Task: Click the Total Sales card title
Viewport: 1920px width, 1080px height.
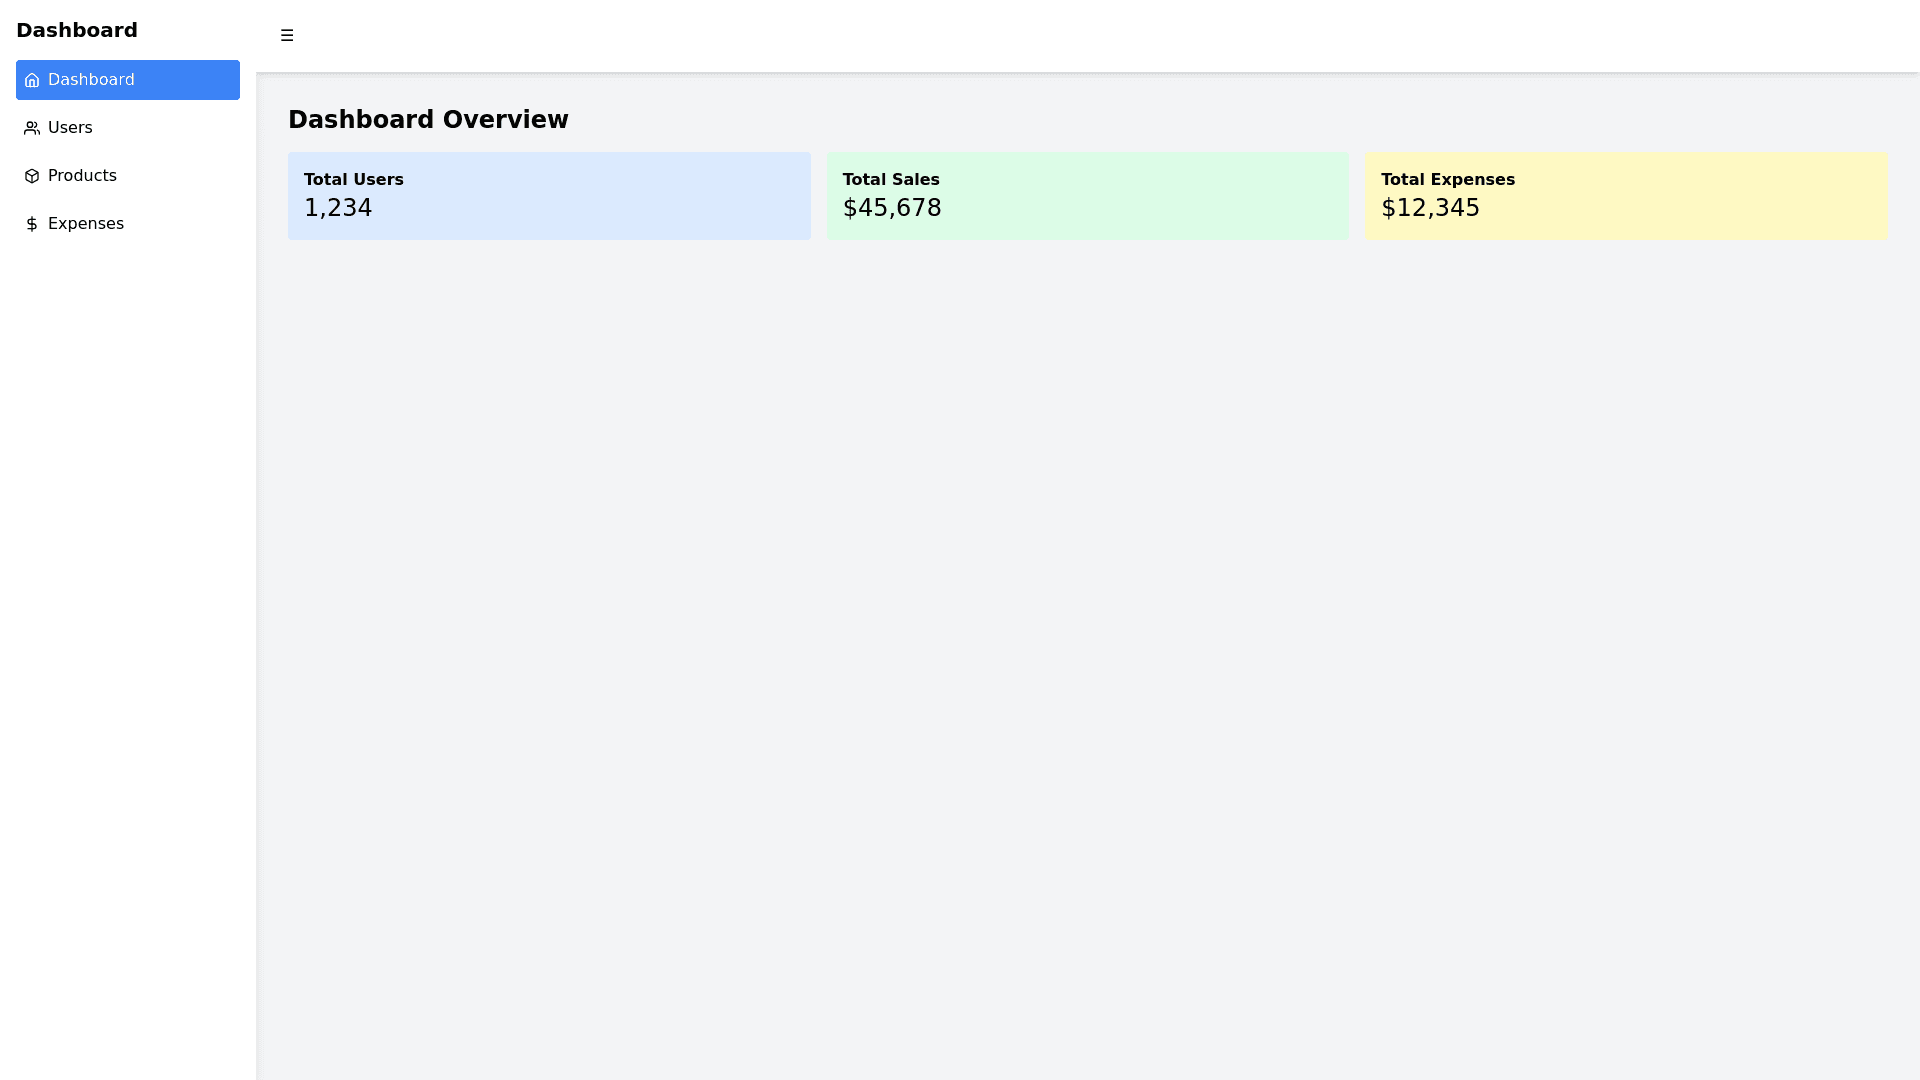Action: 891,180
